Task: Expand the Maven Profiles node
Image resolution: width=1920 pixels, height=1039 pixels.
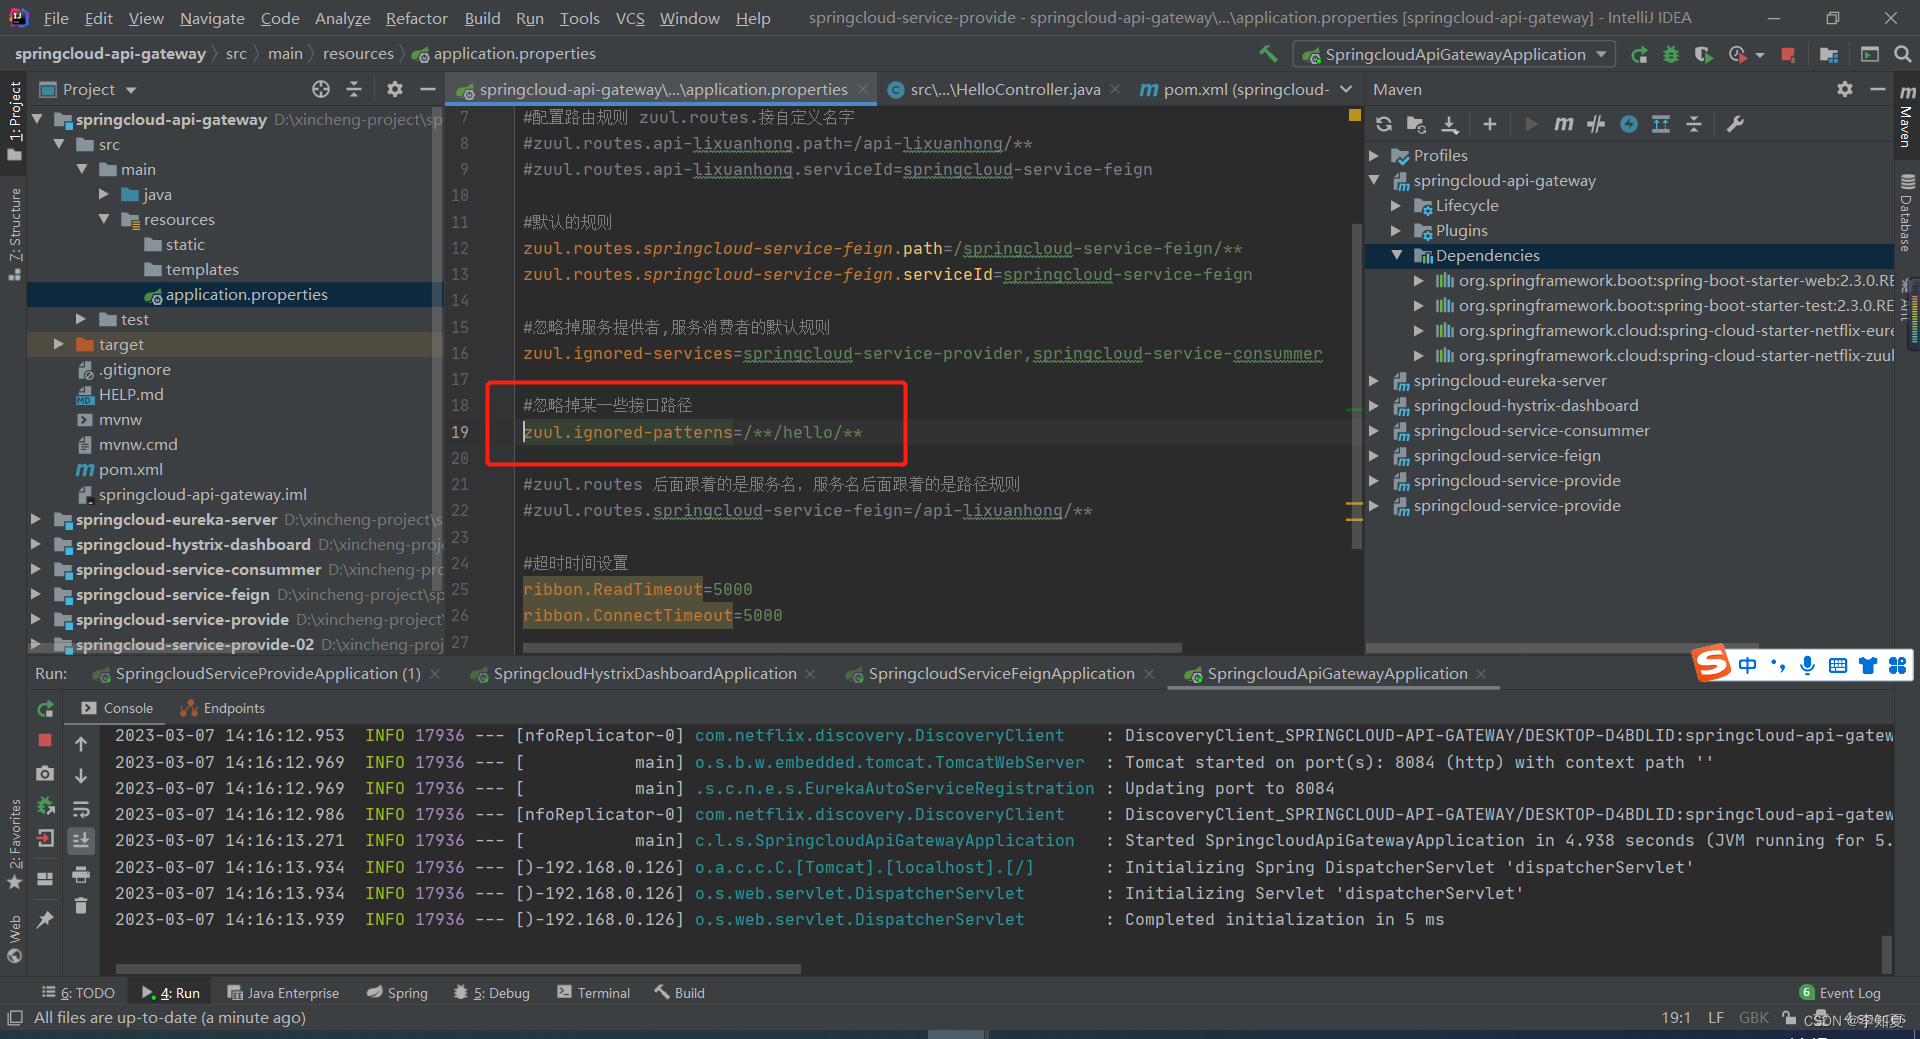Action: (1374, 155)
